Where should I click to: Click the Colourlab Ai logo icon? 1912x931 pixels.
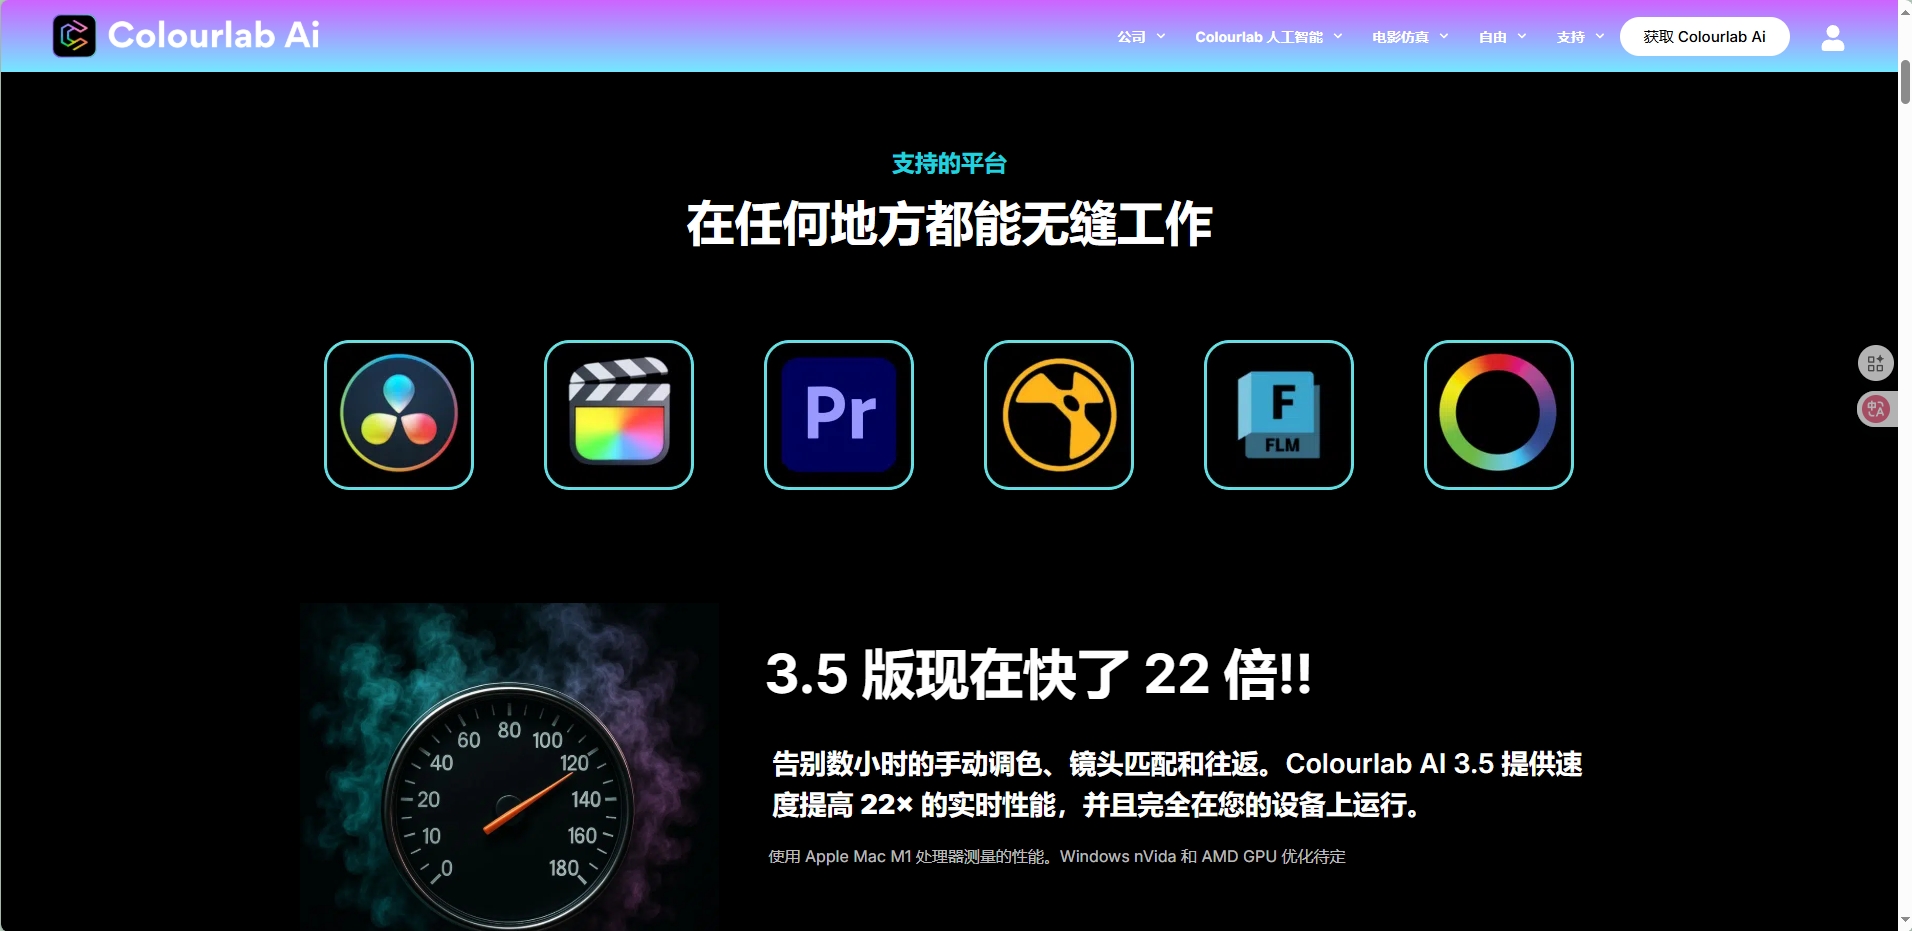pos(74,36)
